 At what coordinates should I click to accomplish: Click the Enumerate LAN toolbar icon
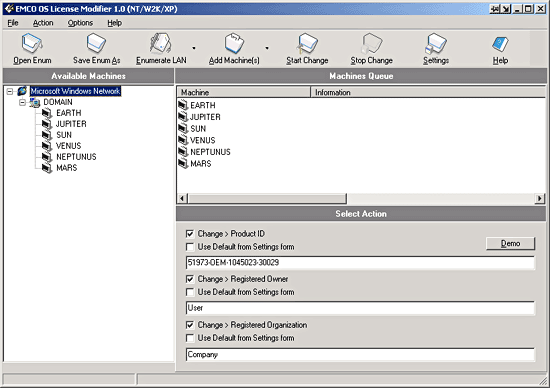point(161,44)
